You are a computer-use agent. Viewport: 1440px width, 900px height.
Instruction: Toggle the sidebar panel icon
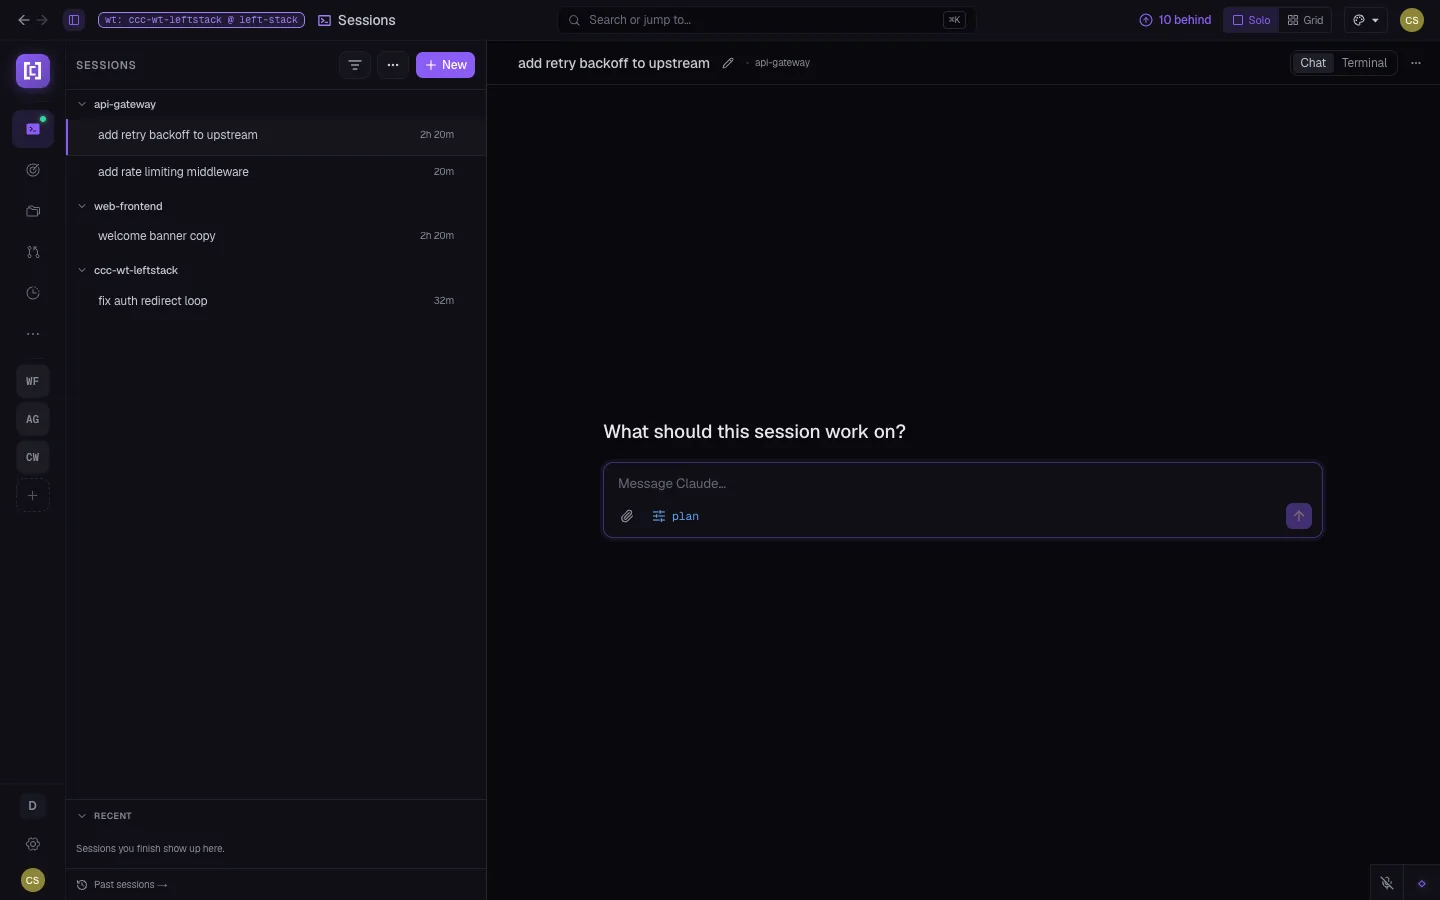point(74,20)
